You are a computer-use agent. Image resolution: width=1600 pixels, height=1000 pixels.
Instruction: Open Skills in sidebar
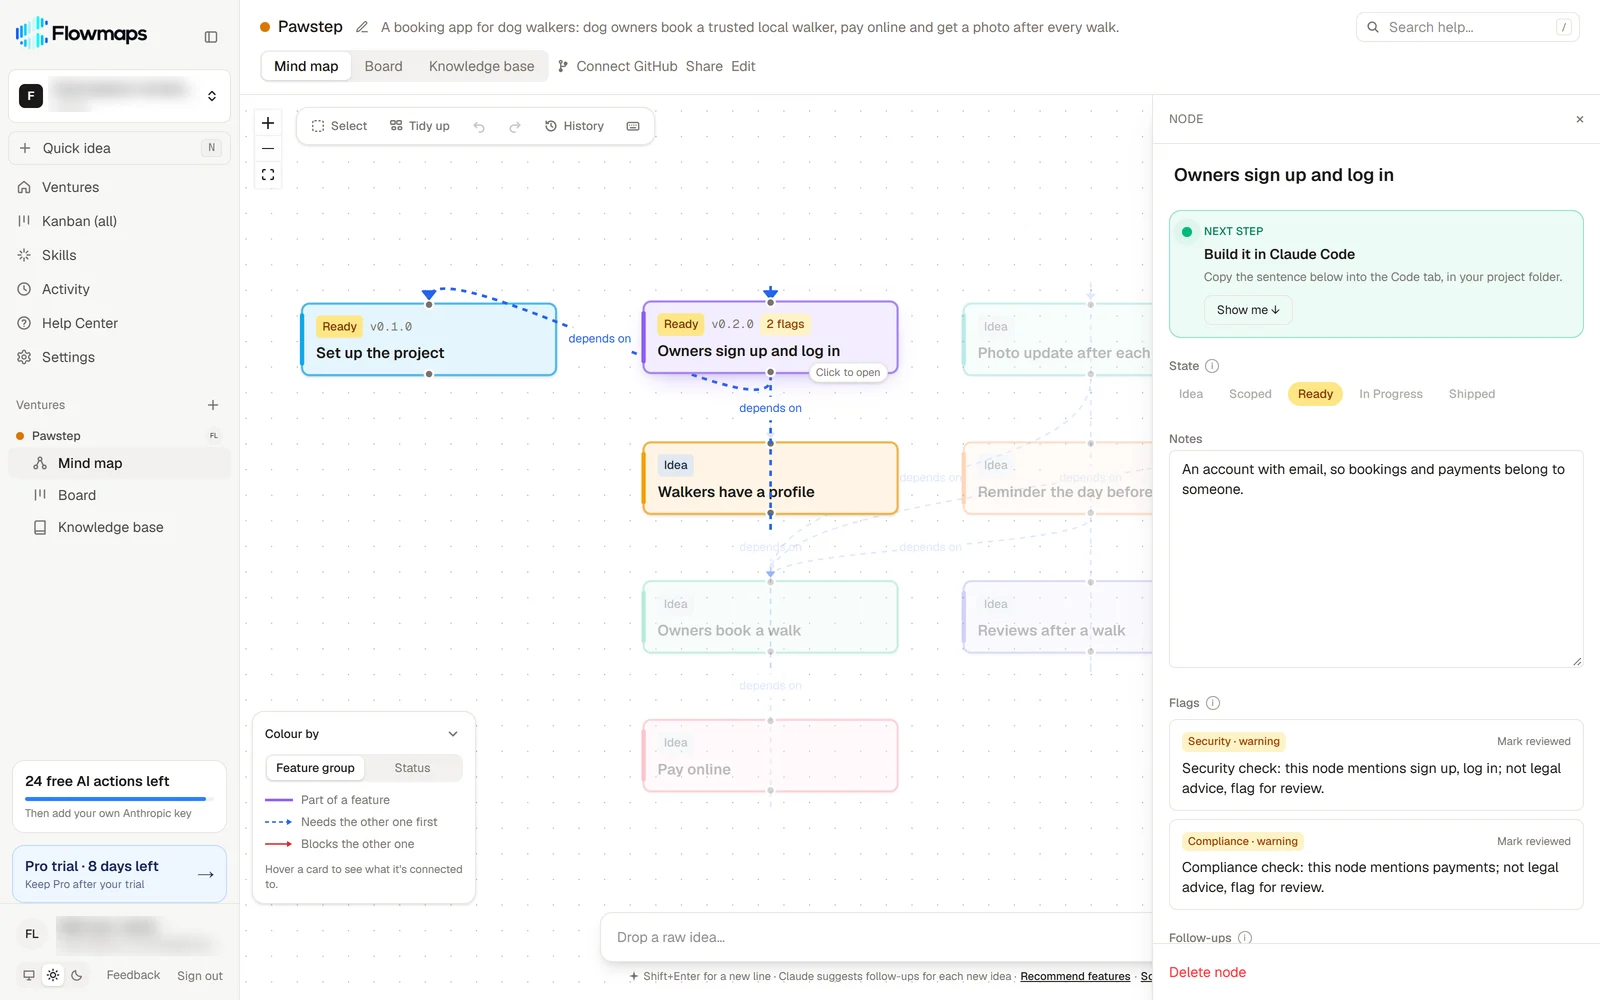click(119, 255)
